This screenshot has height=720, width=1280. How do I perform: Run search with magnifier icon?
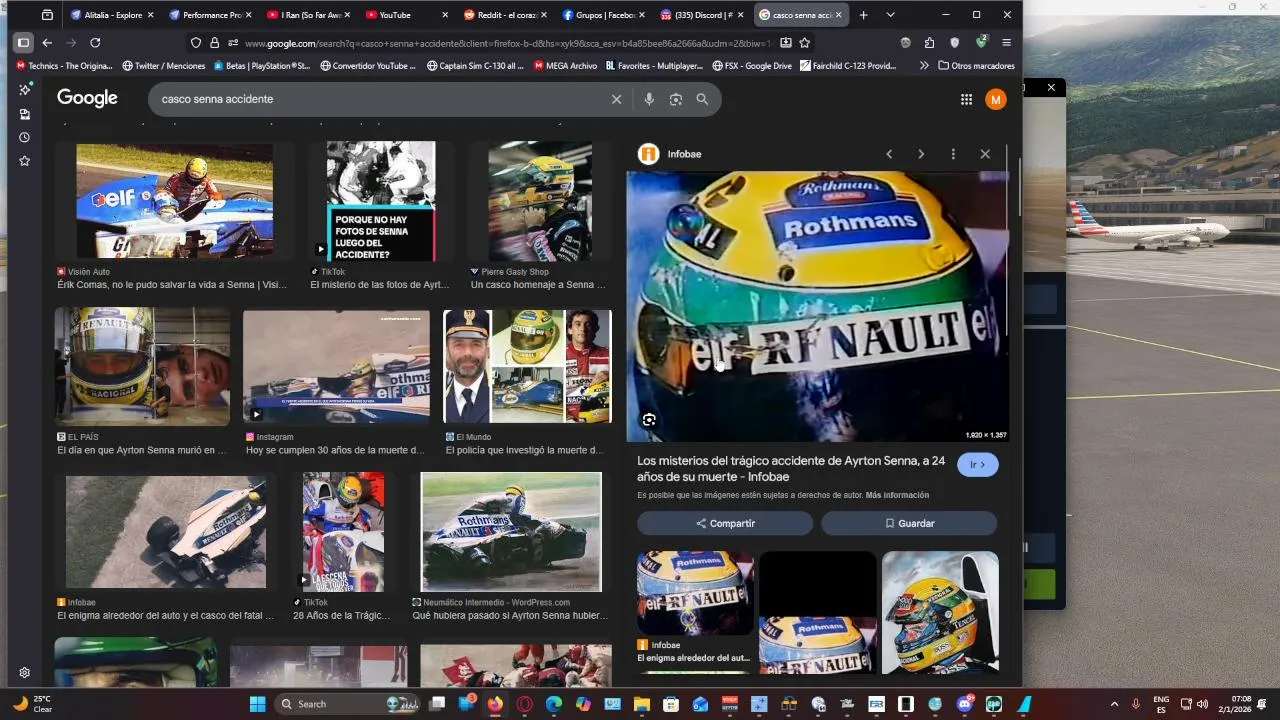(x=702, y=99)
